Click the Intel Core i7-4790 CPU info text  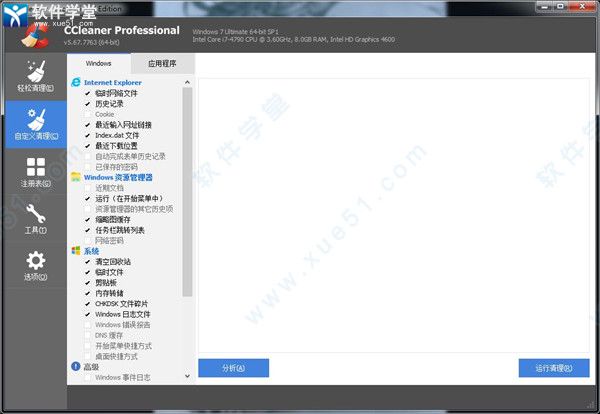(x=293, y=39)
